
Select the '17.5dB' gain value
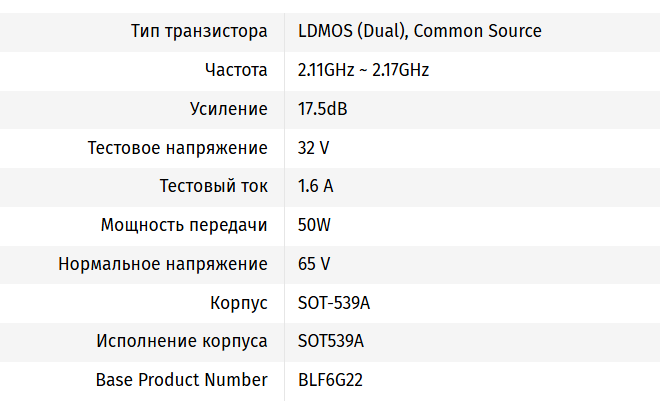(x=322, y=109)
